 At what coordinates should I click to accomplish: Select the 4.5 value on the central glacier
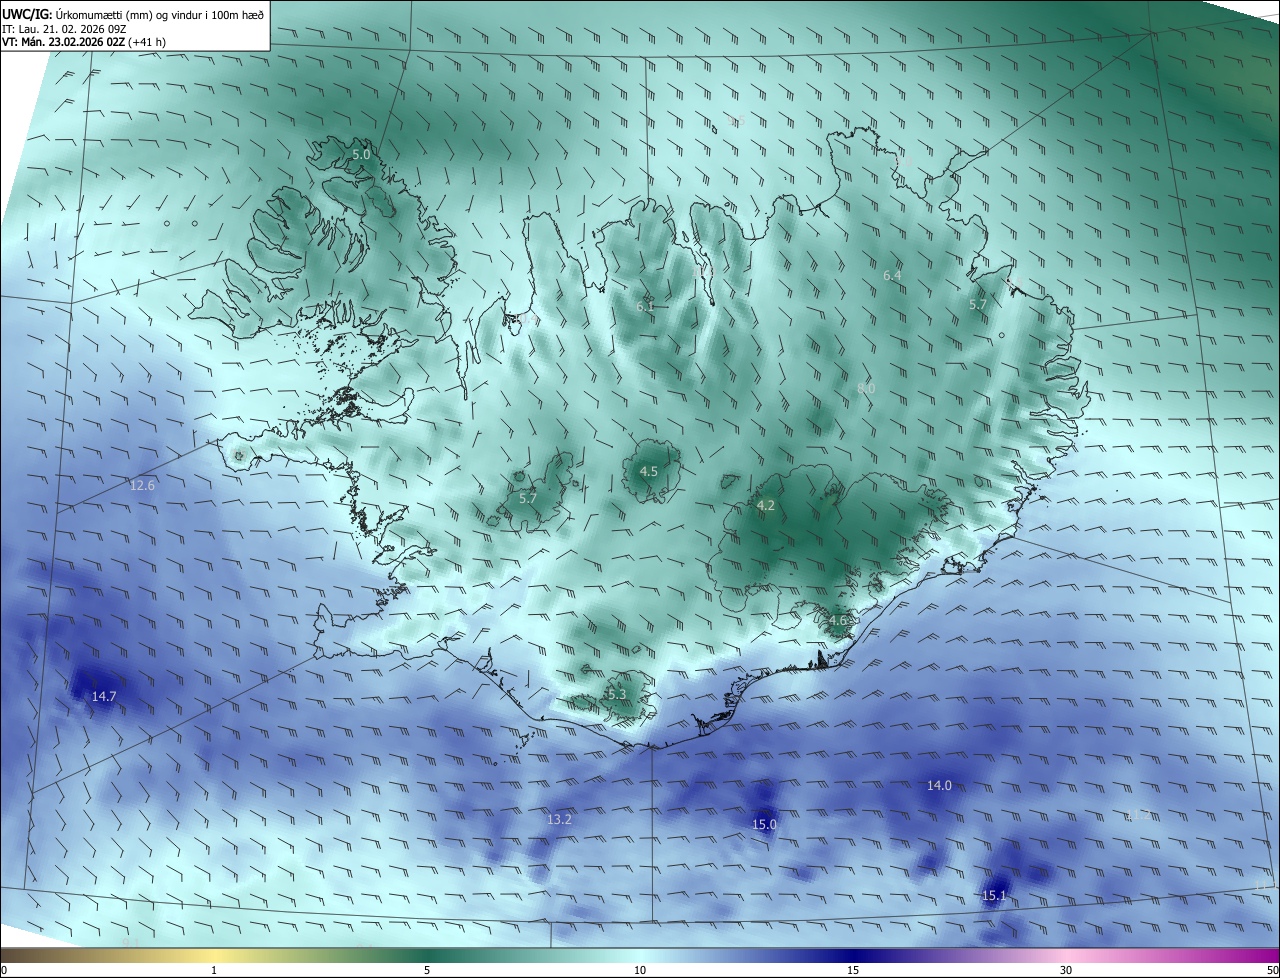pyautogui.click(x=648, y=471)
